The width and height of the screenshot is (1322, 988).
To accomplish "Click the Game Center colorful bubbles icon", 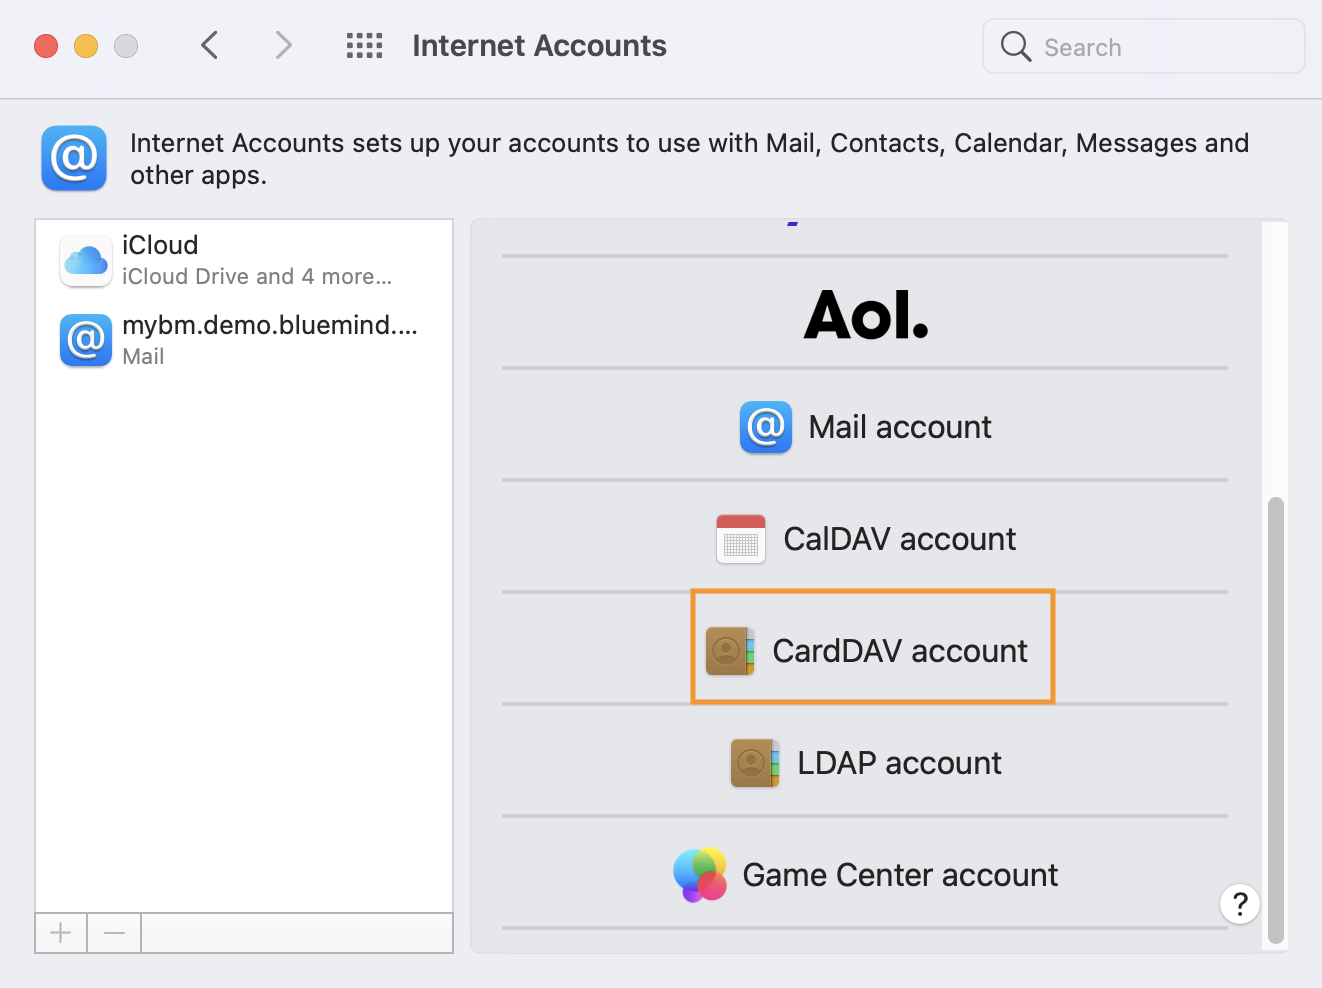I will (700, 875).
